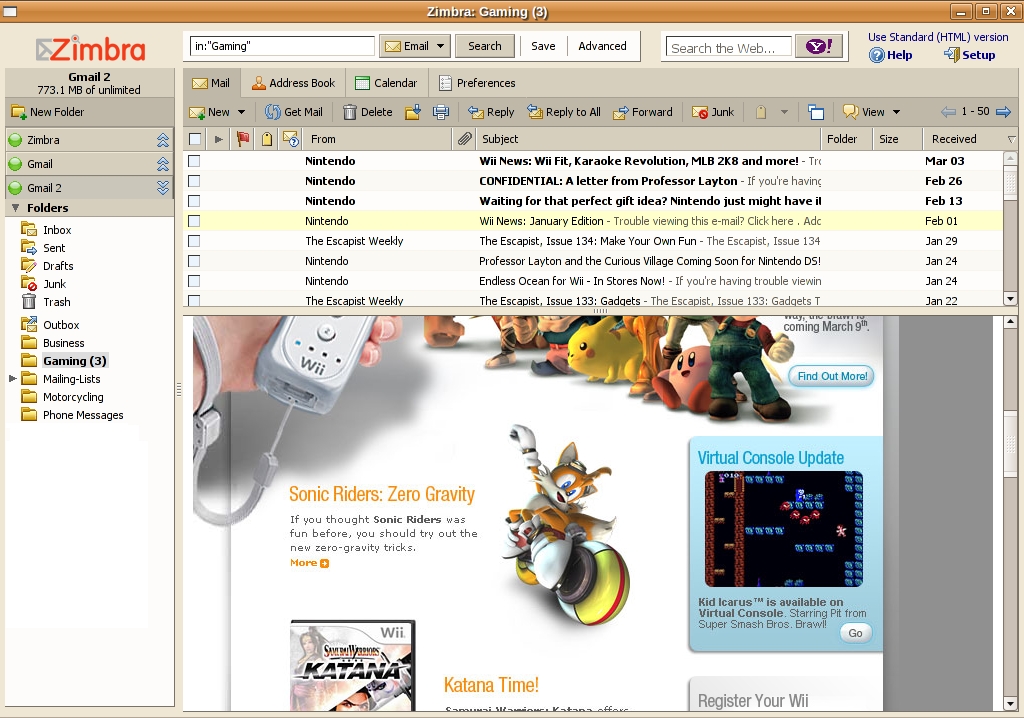Viewport: 1024px width, 718px height.
Task: Open the message in a new window icon
Action: click(816, 112)
